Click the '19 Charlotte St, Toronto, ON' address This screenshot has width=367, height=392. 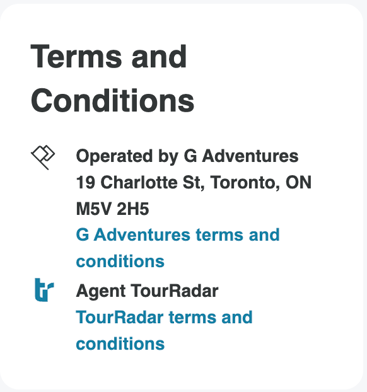pos(194,183)
